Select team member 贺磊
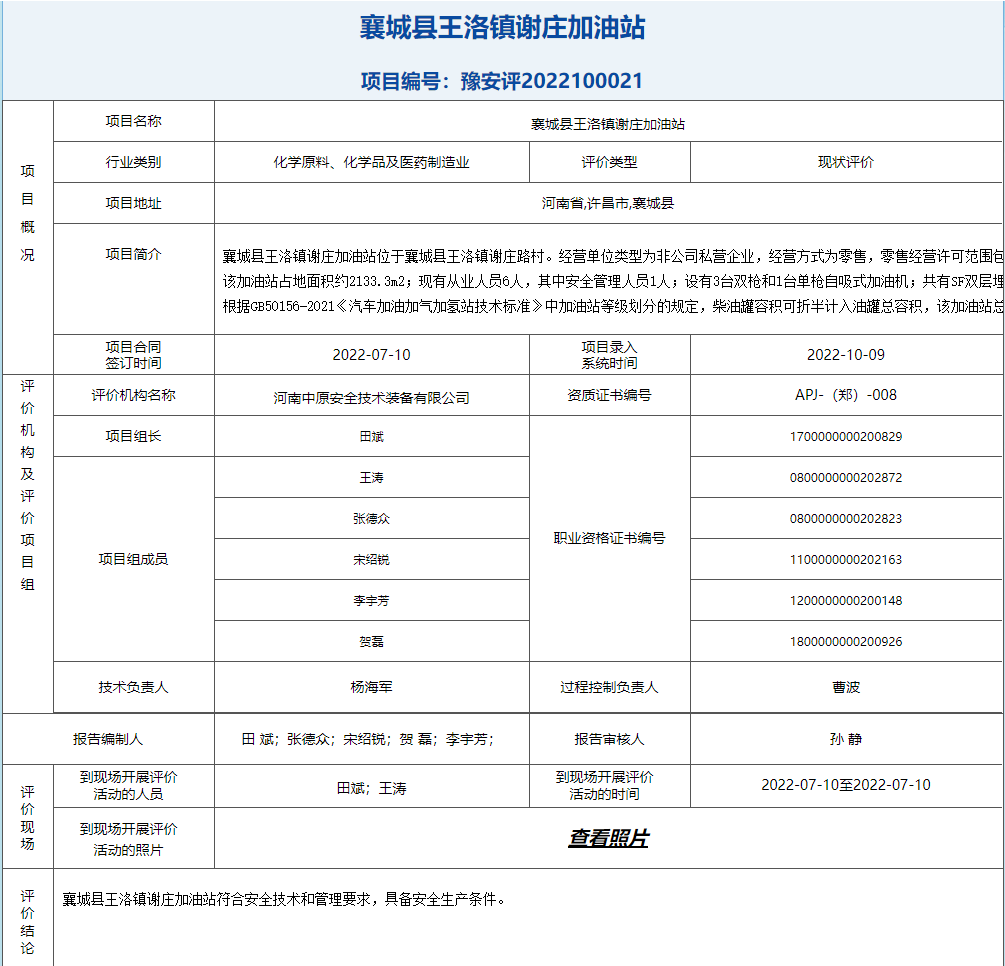Viewport: 1005px width, 966px height. [372, 642]
